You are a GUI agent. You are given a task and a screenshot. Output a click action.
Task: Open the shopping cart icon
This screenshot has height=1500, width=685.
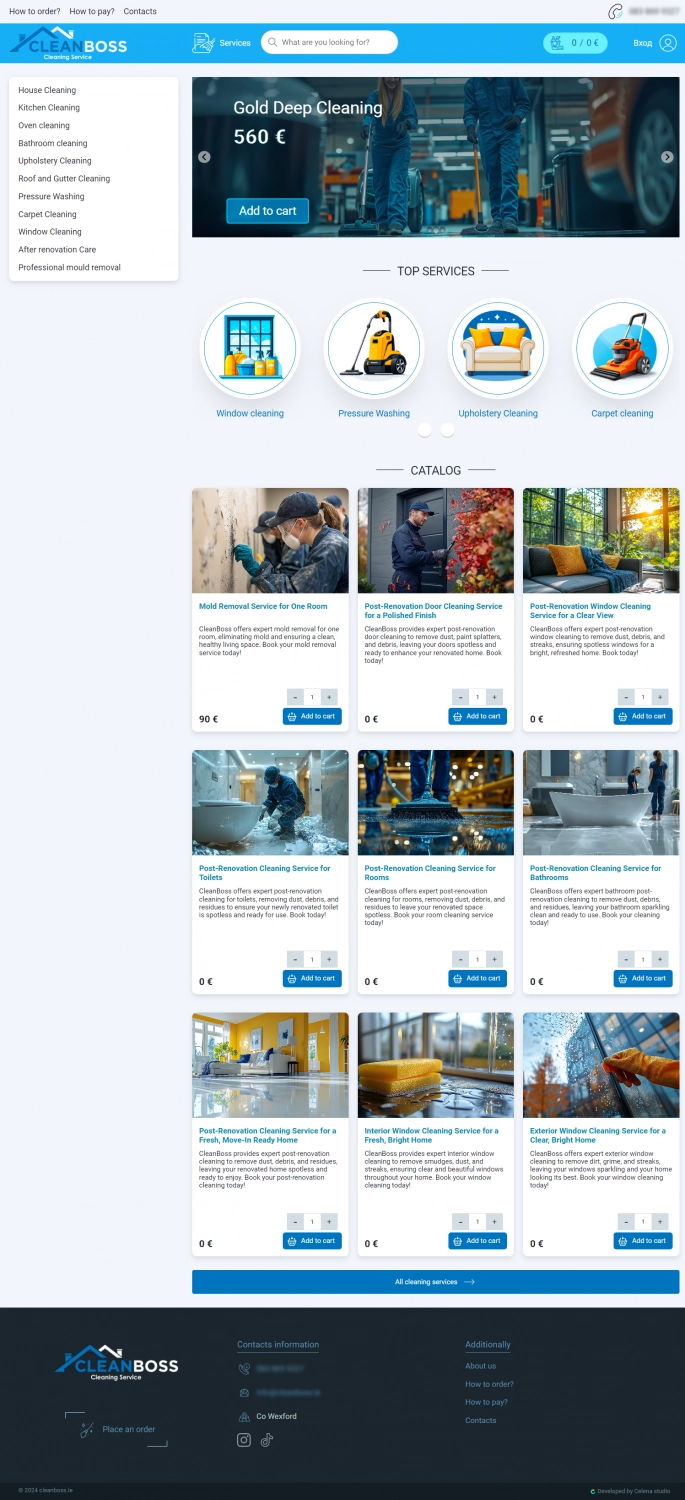point(556,43)
